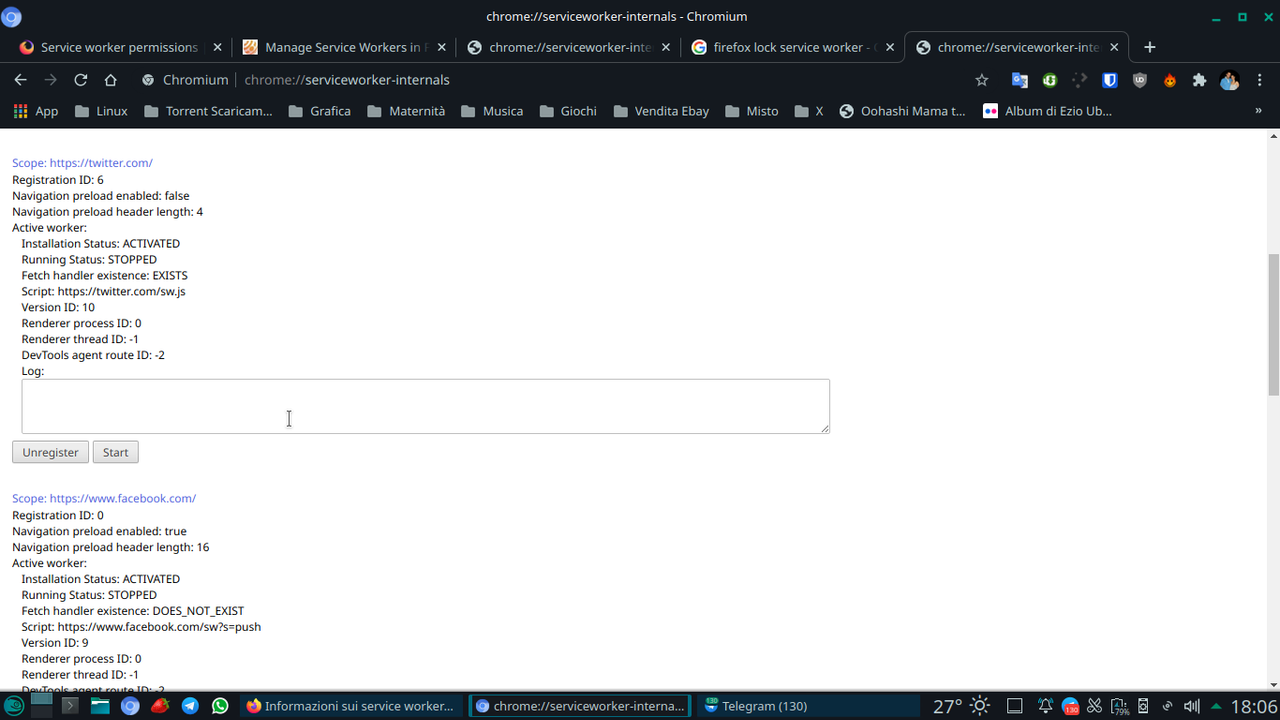The height and width of the screenshot is (720, 1280).
Task: Open the App bookmarks shortcut
Action: [35, 111]
